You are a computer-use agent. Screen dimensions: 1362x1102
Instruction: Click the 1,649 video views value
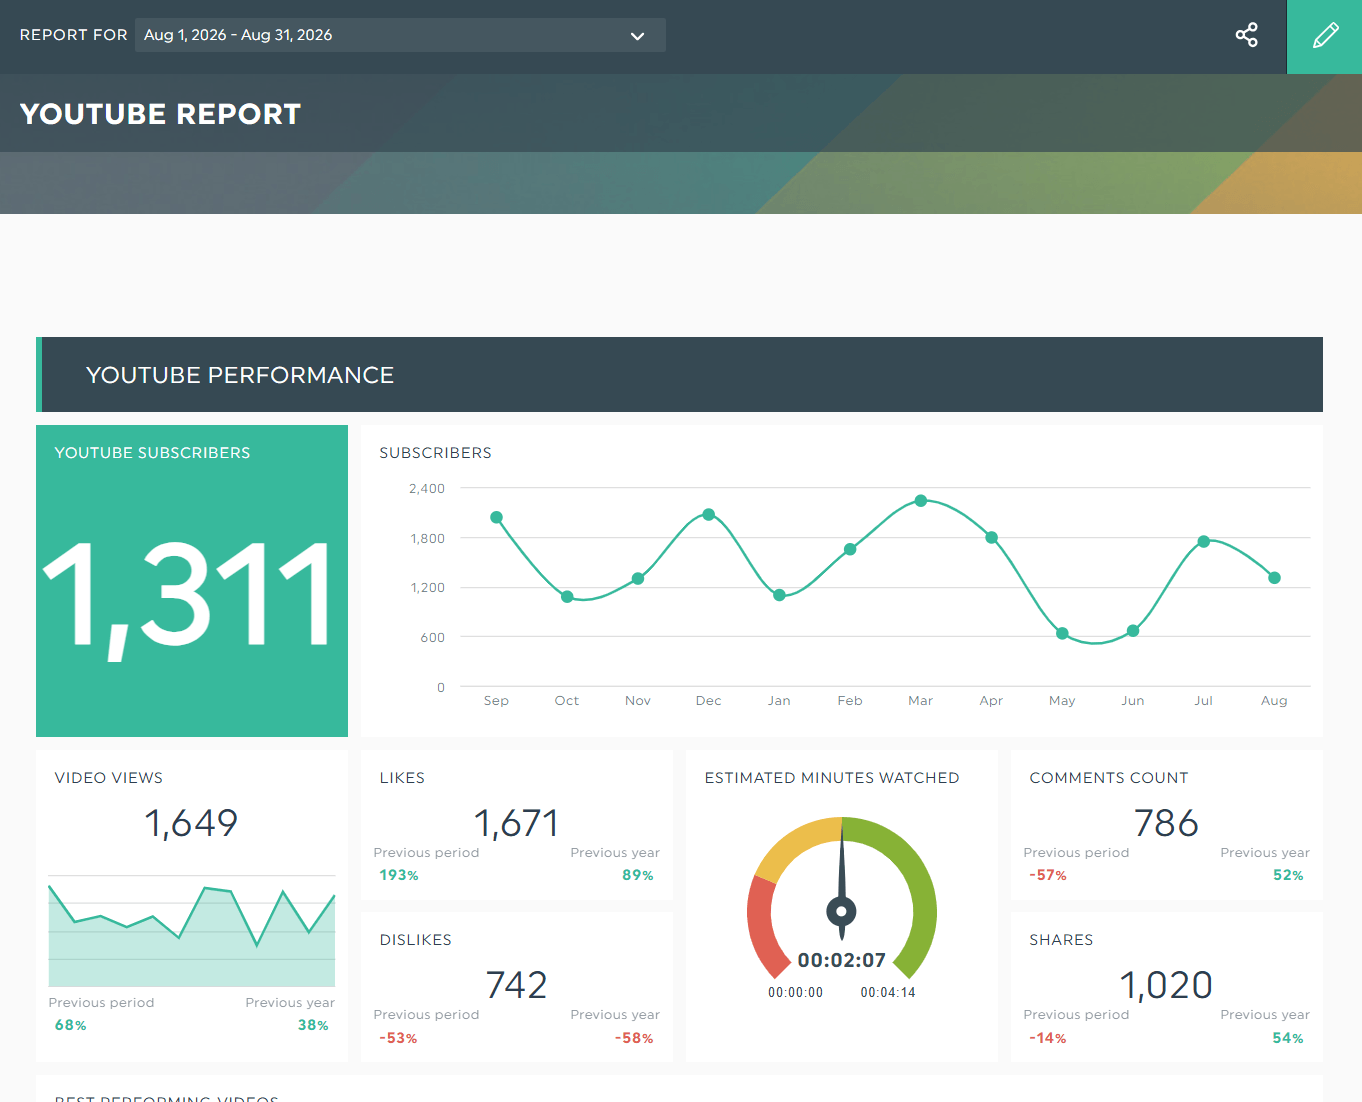click(x=191, y=823)
